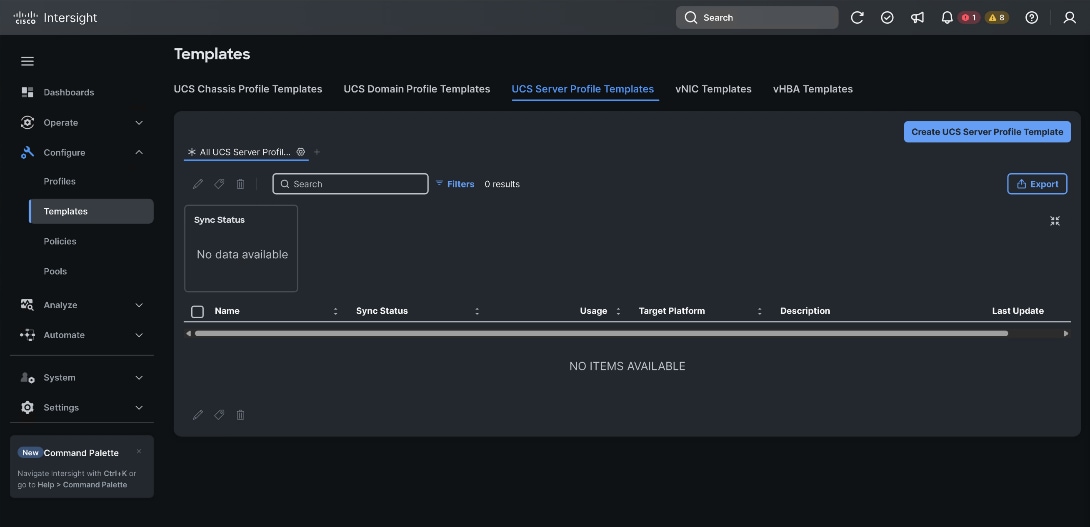
Task: Click the Cisco Intersight logo
Action: tap(55, 17)
